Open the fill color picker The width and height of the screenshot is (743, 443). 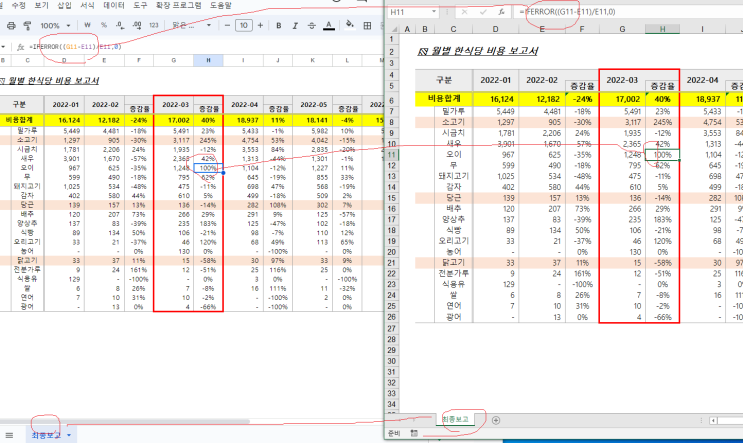pos(350,25)
